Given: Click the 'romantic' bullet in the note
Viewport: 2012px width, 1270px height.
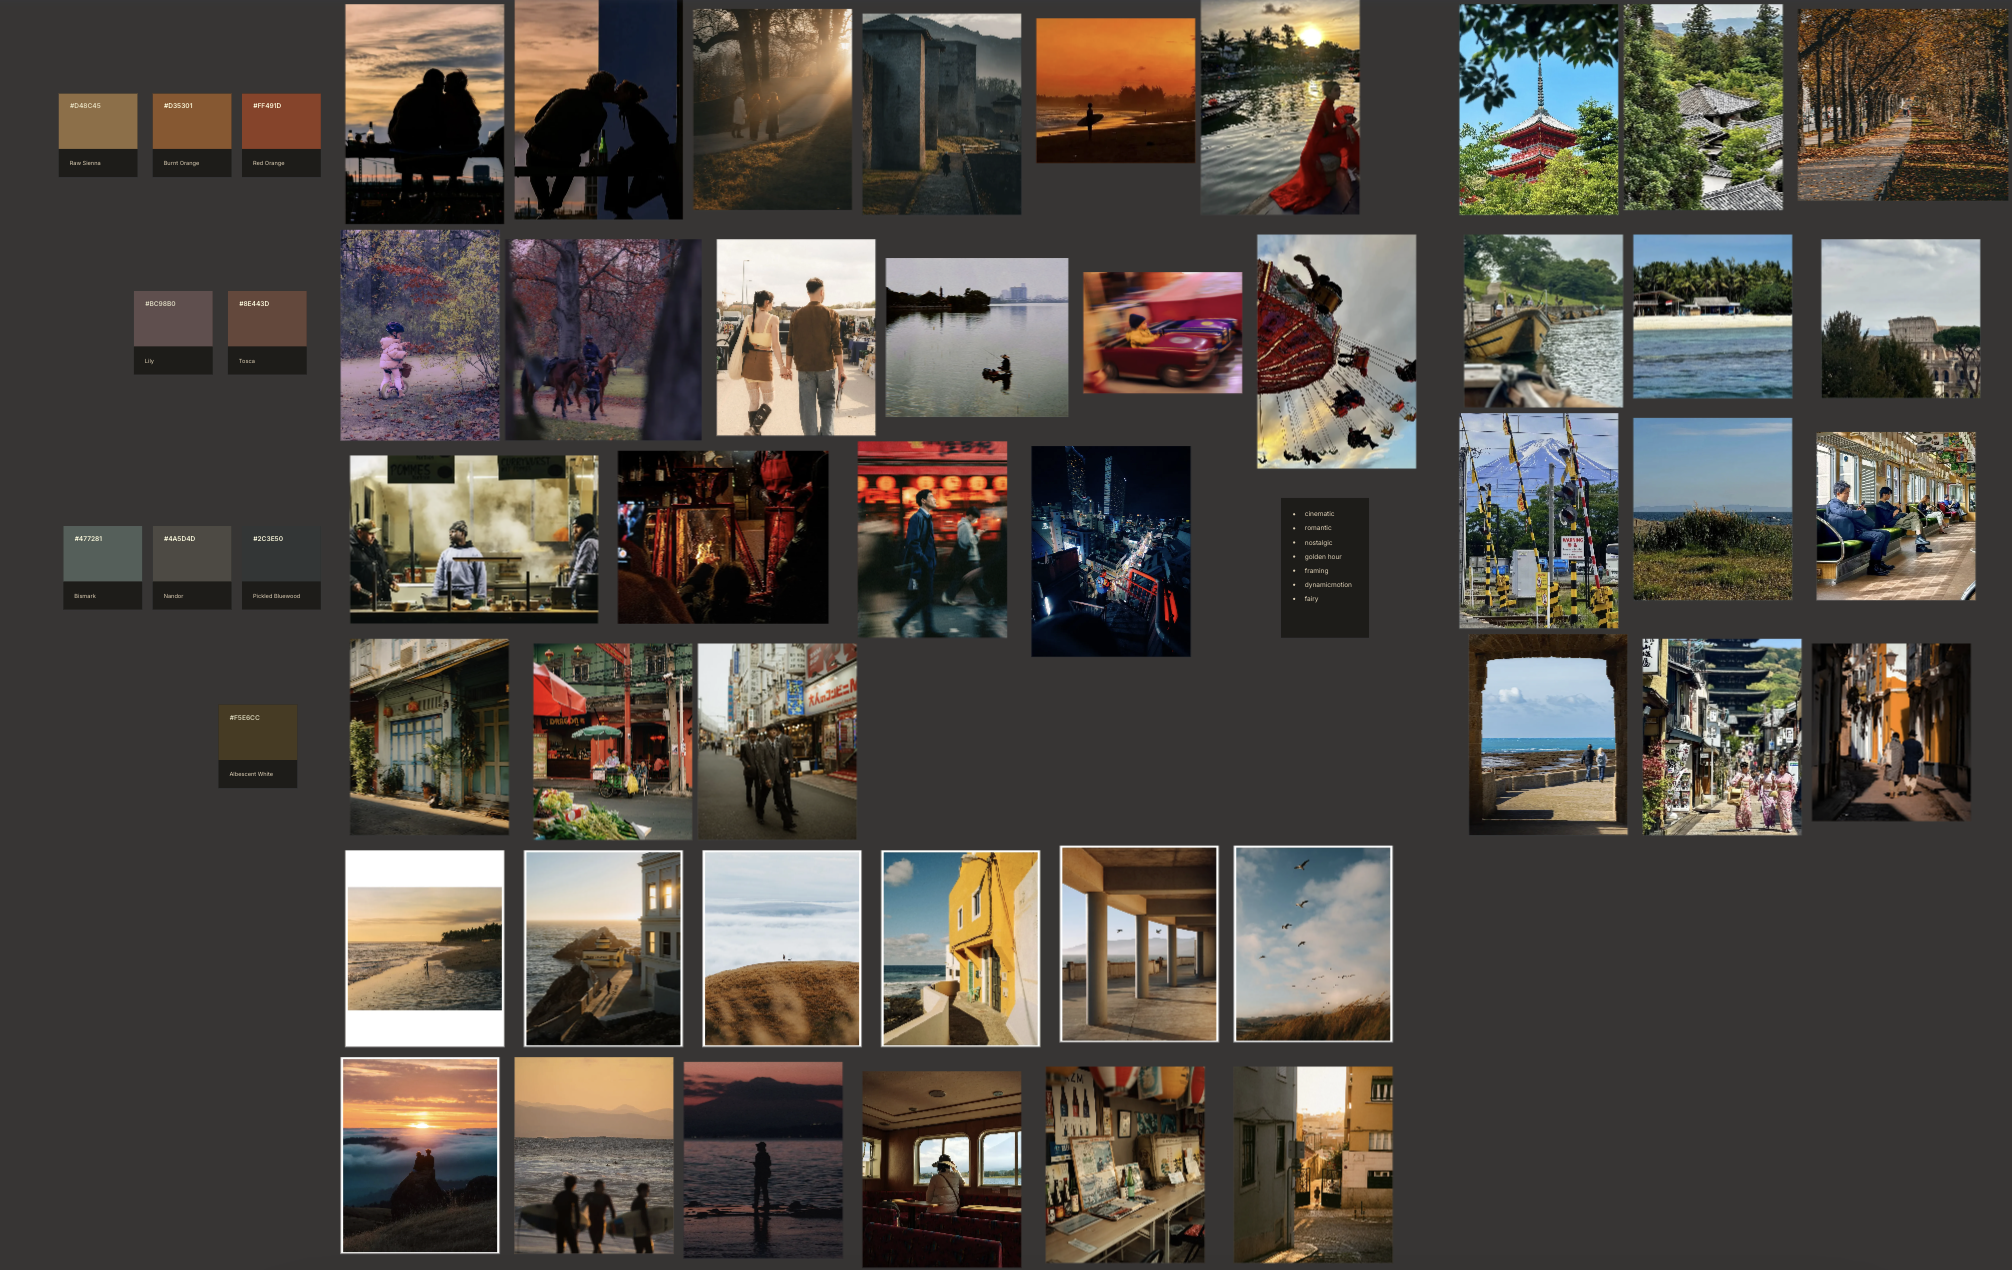Looking at the screenshot, I should click(x=1318, y=528).
